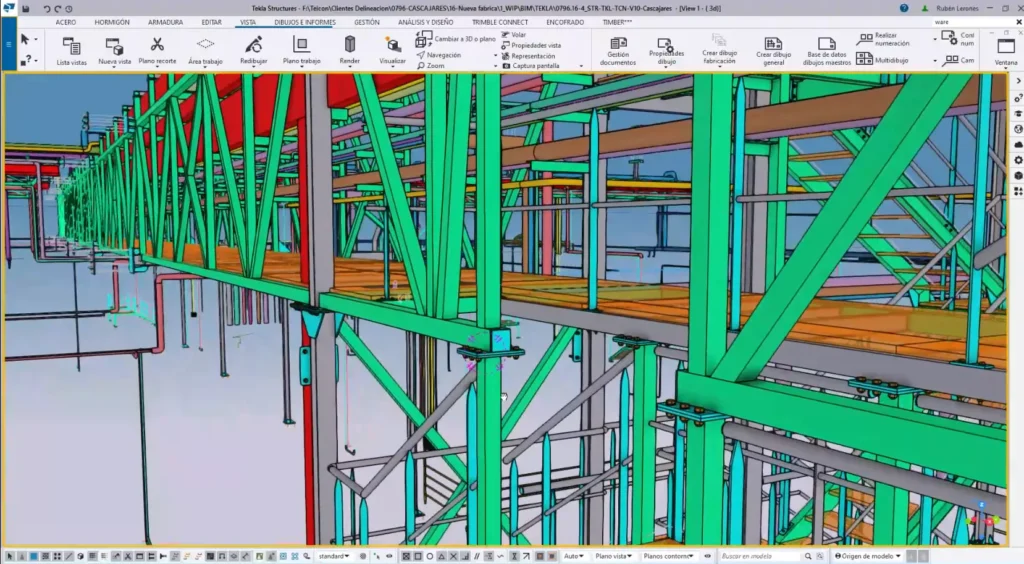Open the ANÁLISIS Y DISEÑO tab
The image size is (1024, 564).
point(425,22)
